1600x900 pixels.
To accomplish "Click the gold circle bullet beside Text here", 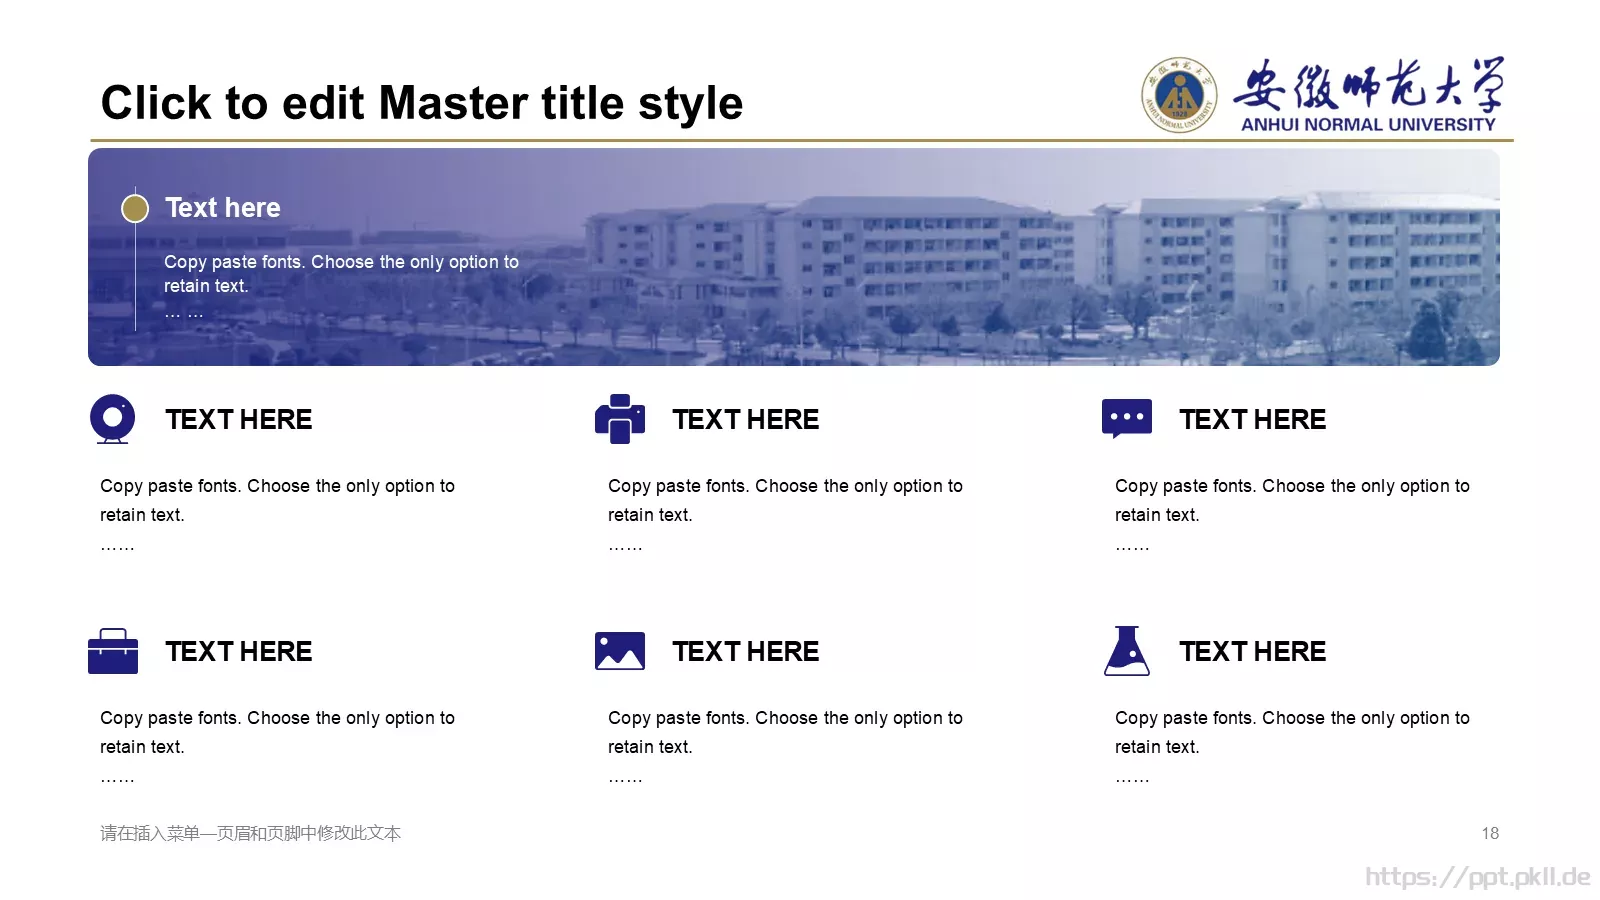I will [135, 208].
